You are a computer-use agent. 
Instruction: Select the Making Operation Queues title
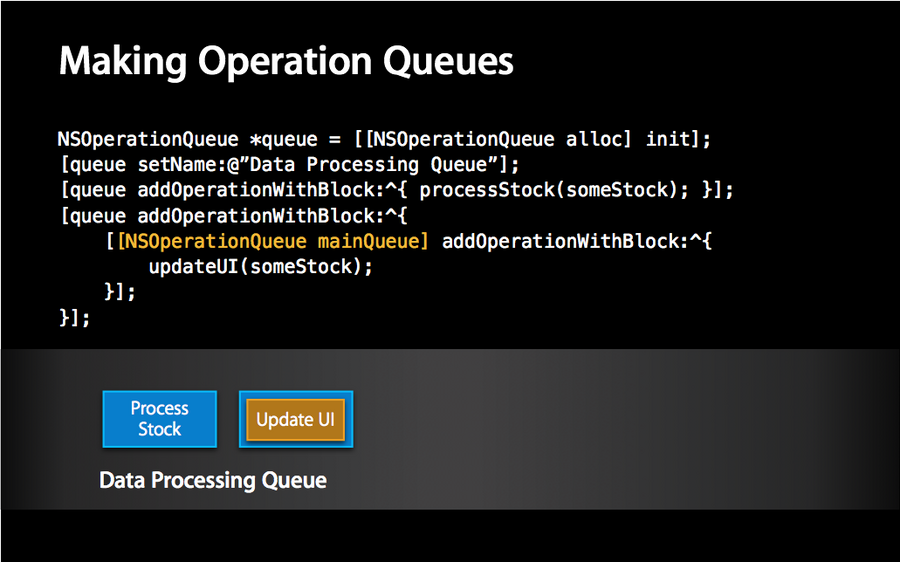click(x=286, y=61)
